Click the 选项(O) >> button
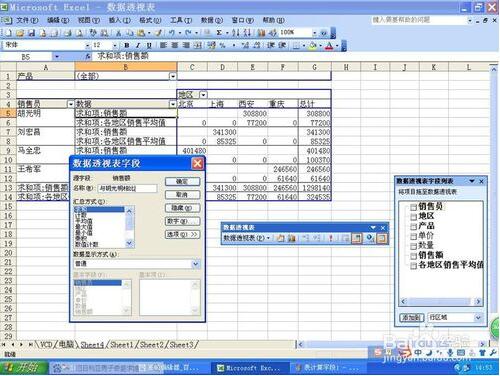The height and width of the screenshot is (376, 500). pos(182,235)
